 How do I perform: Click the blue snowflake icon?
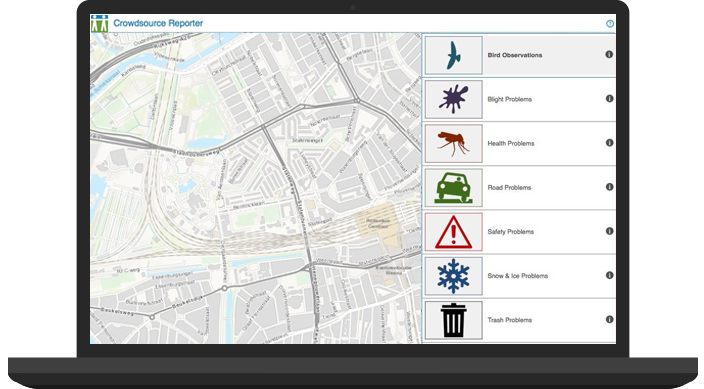tap(453, 276)
